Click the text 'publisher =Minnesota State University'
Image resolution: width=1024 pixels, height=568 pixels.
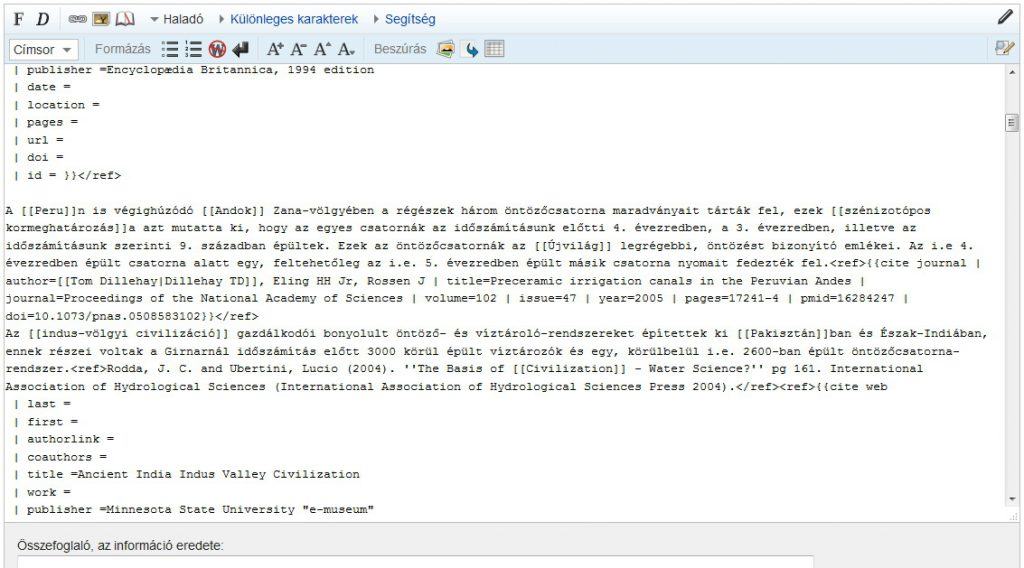(x=161, y=510)
